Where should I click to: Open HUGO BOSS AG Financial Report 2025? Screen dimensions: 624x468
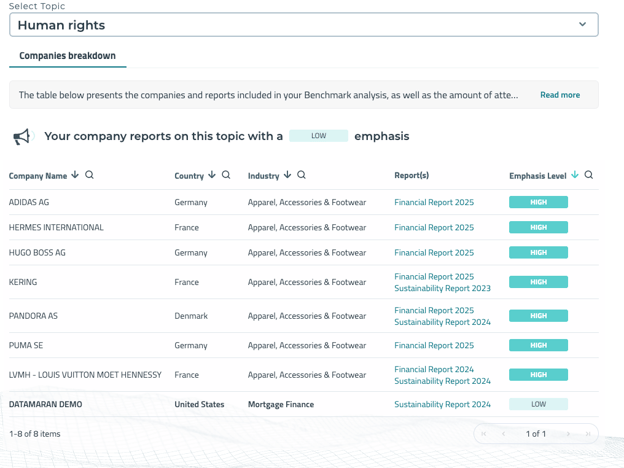pyautogui.click(x=434, y=253)
